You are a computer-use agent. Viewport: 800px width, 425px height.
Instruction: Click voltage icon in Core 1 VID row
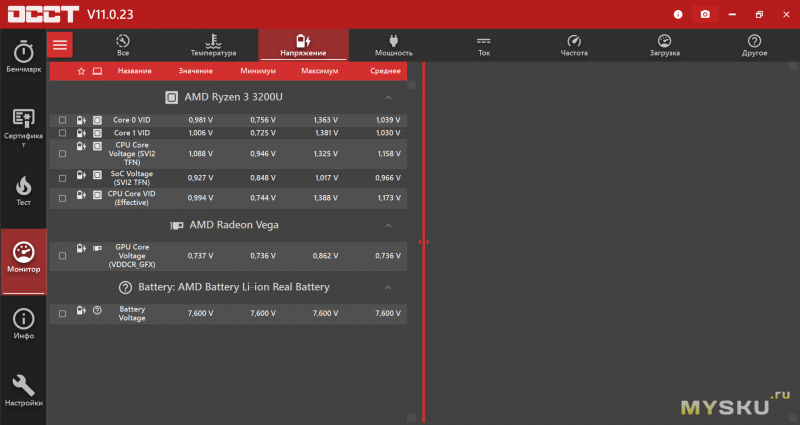pos(81,133)
